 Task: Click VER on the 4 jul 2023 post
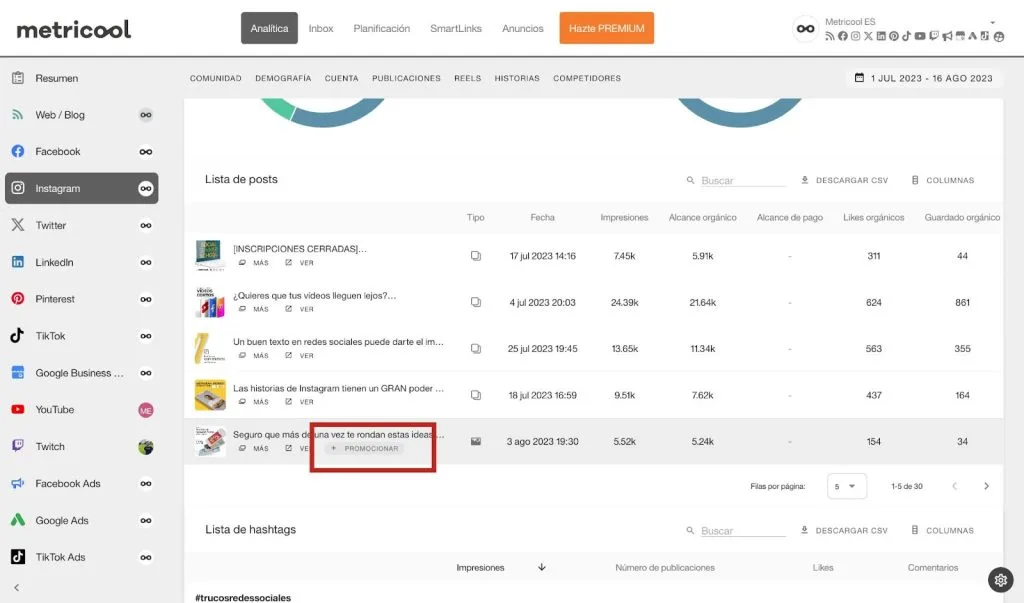click(299, 309)
